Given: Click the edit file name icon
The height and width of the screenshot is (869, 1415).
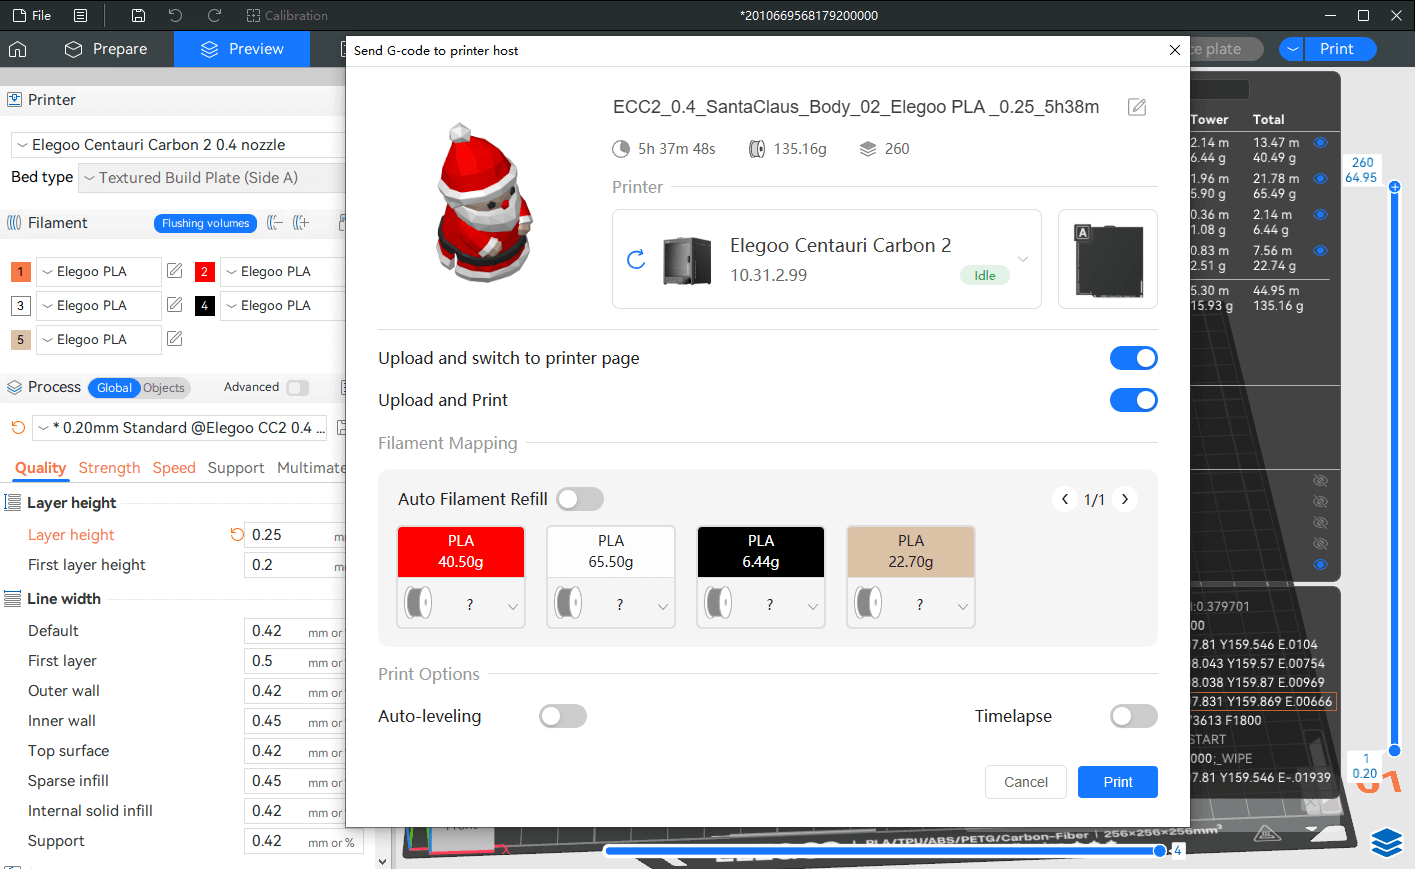Looking at the screenshot, I should click(1137, 107).
